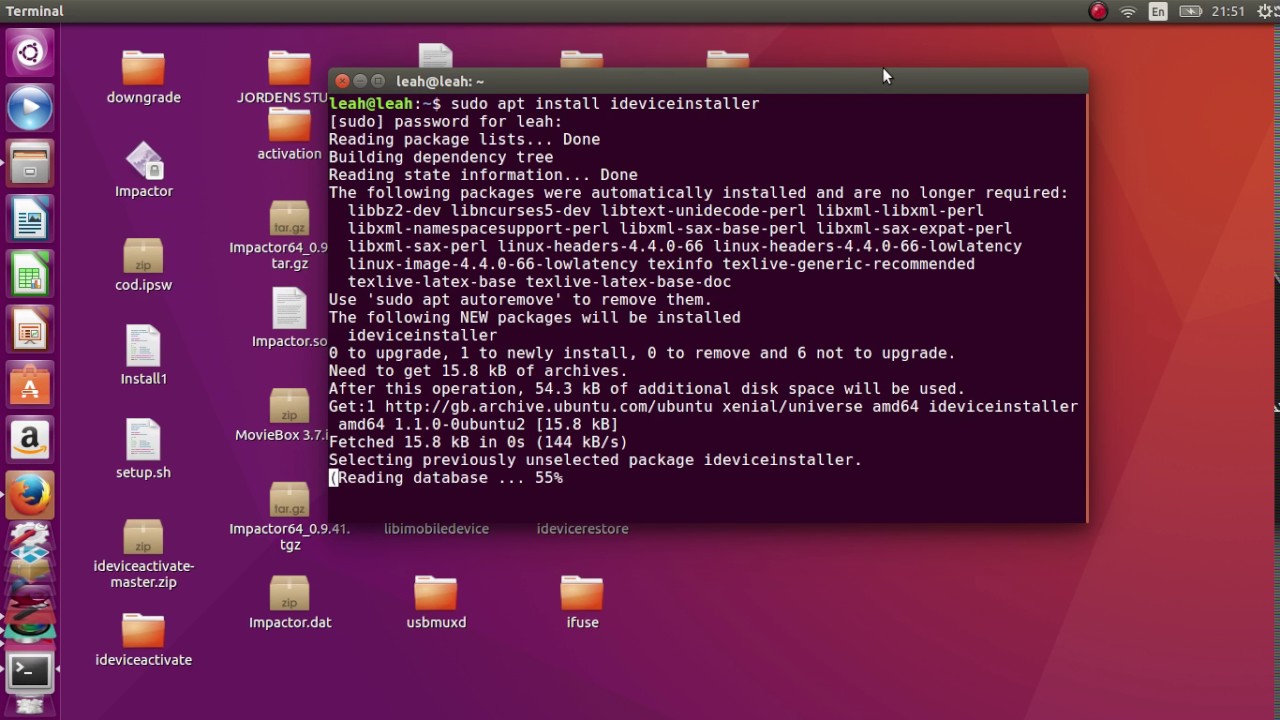The height and width of the screenshot is (720, 1280).
Task: Click the '[sudo] password for leah:' line
Action: (445, 122)
